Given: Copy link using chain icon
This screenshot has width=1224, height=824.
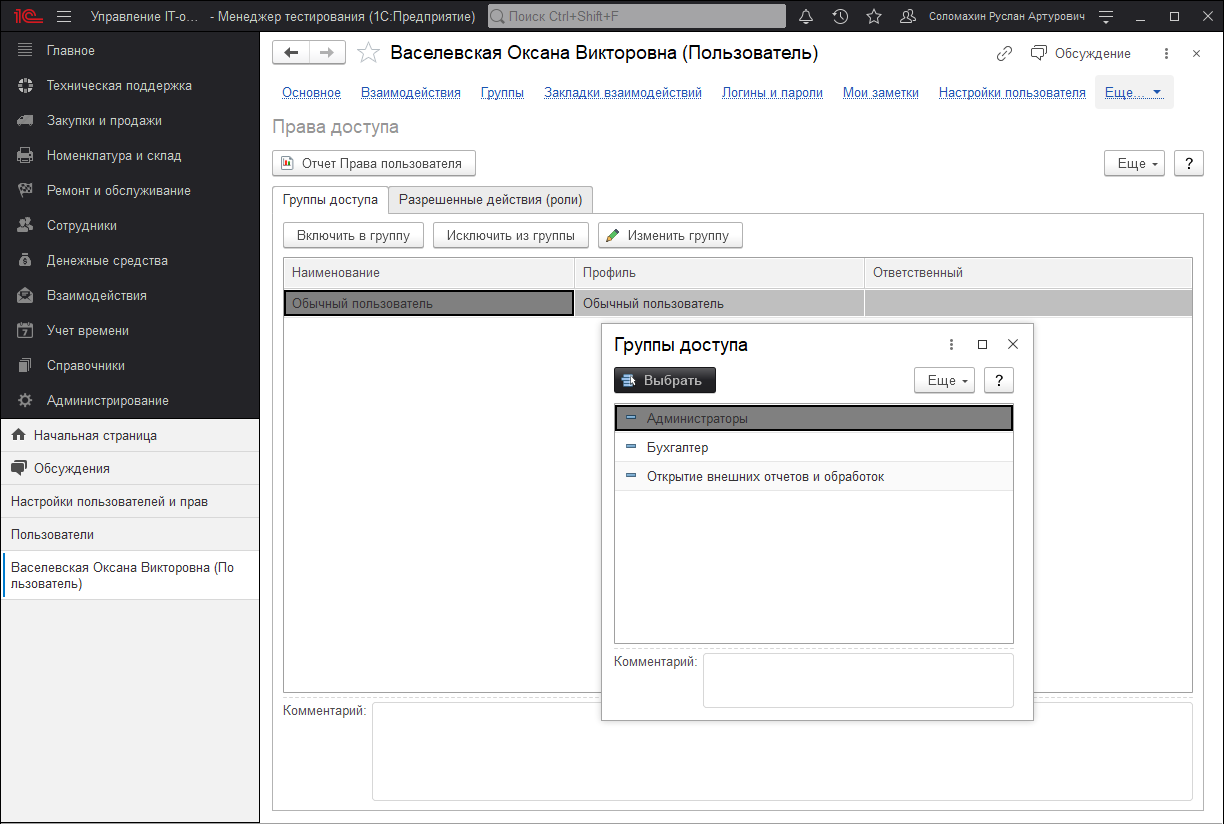Looking at the screenshot, I should tap(1005, 53).
